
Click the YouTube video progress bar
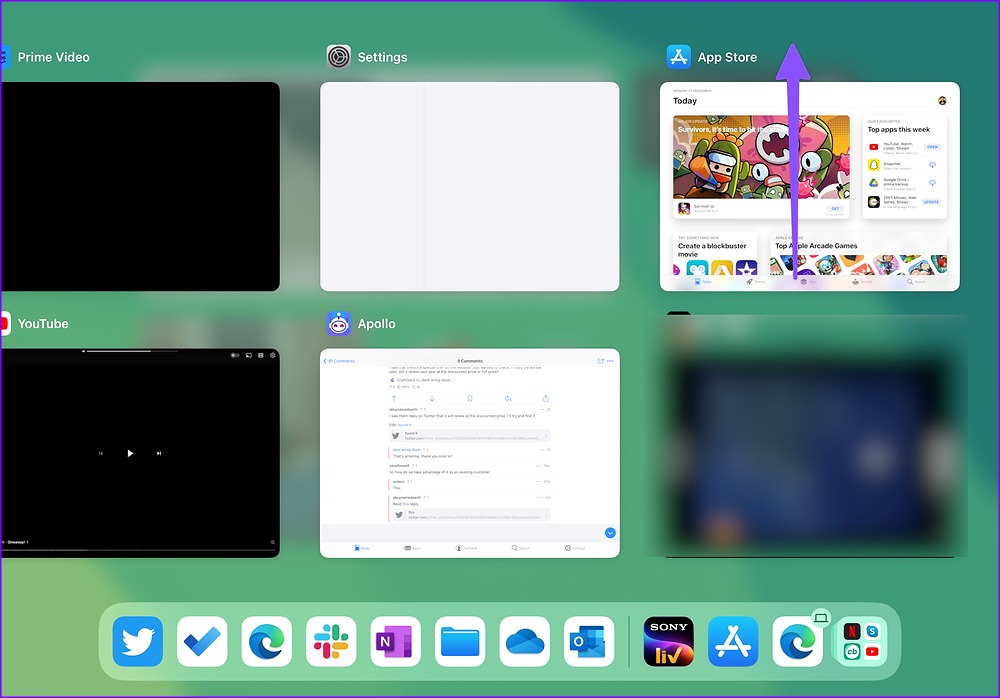[x=137, y=550]
